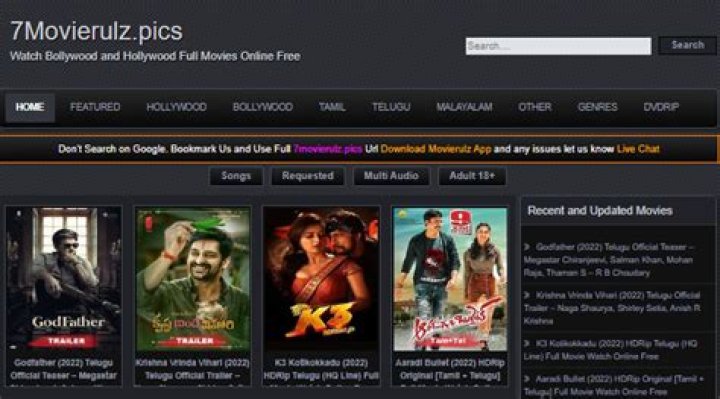
Task: Open the OTHER menu item
Action: point(535,107)
